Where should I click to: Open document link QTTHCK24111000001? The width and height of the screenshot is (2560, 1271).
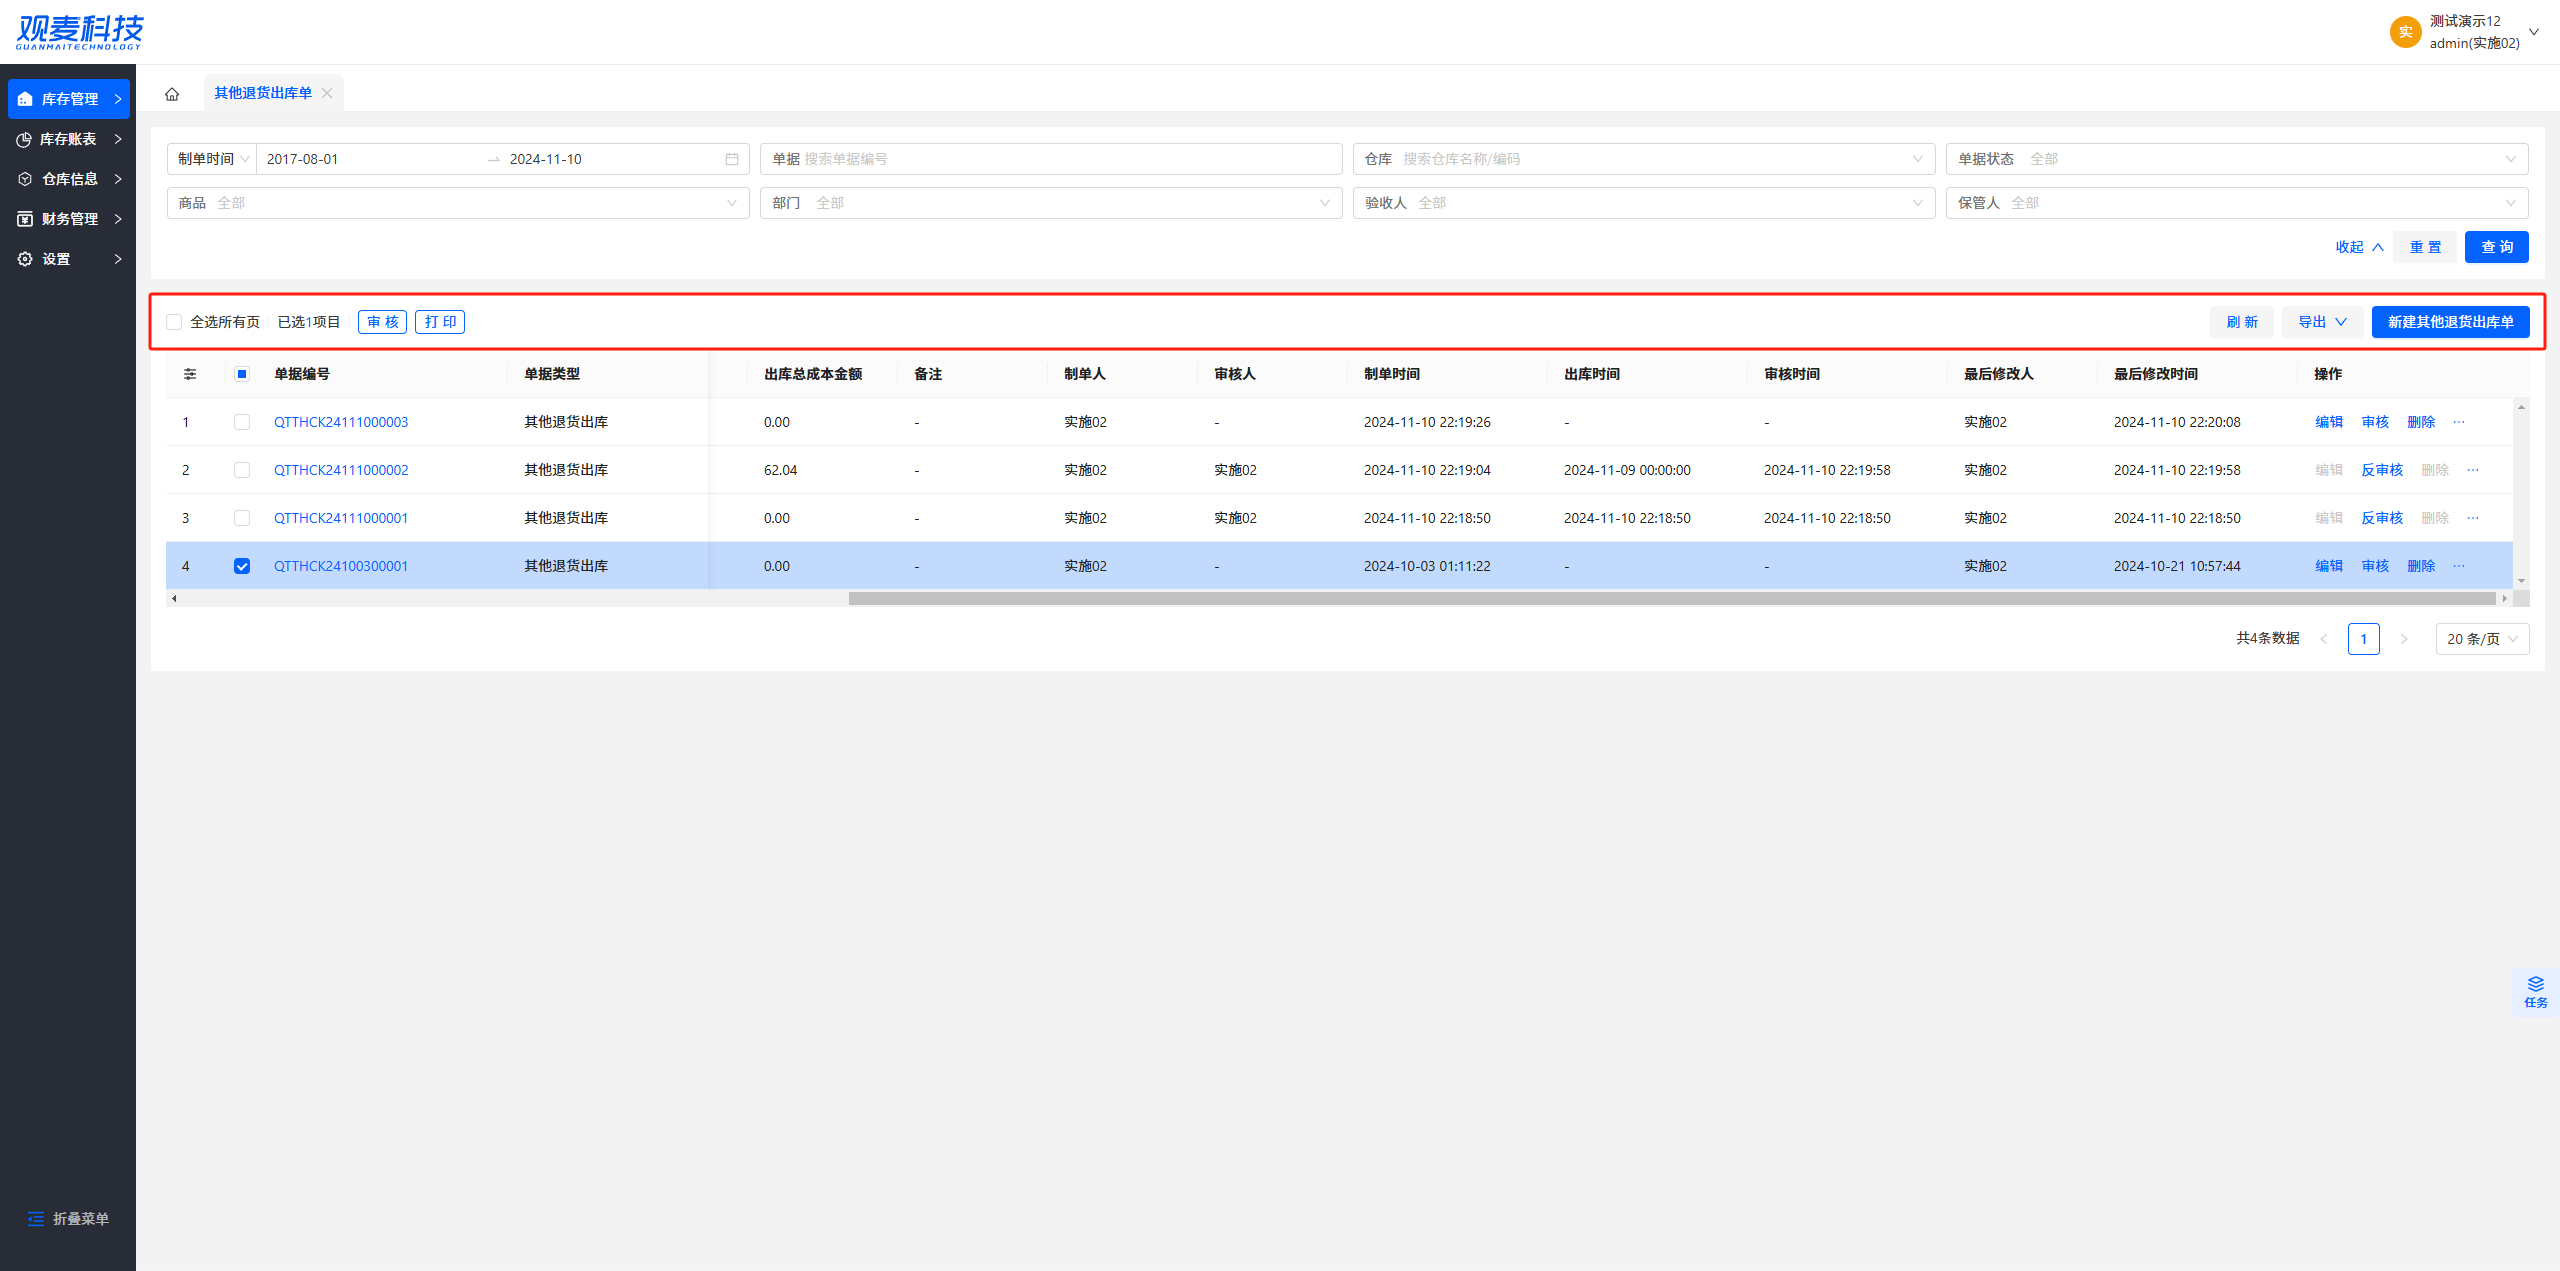coord(341,518)
